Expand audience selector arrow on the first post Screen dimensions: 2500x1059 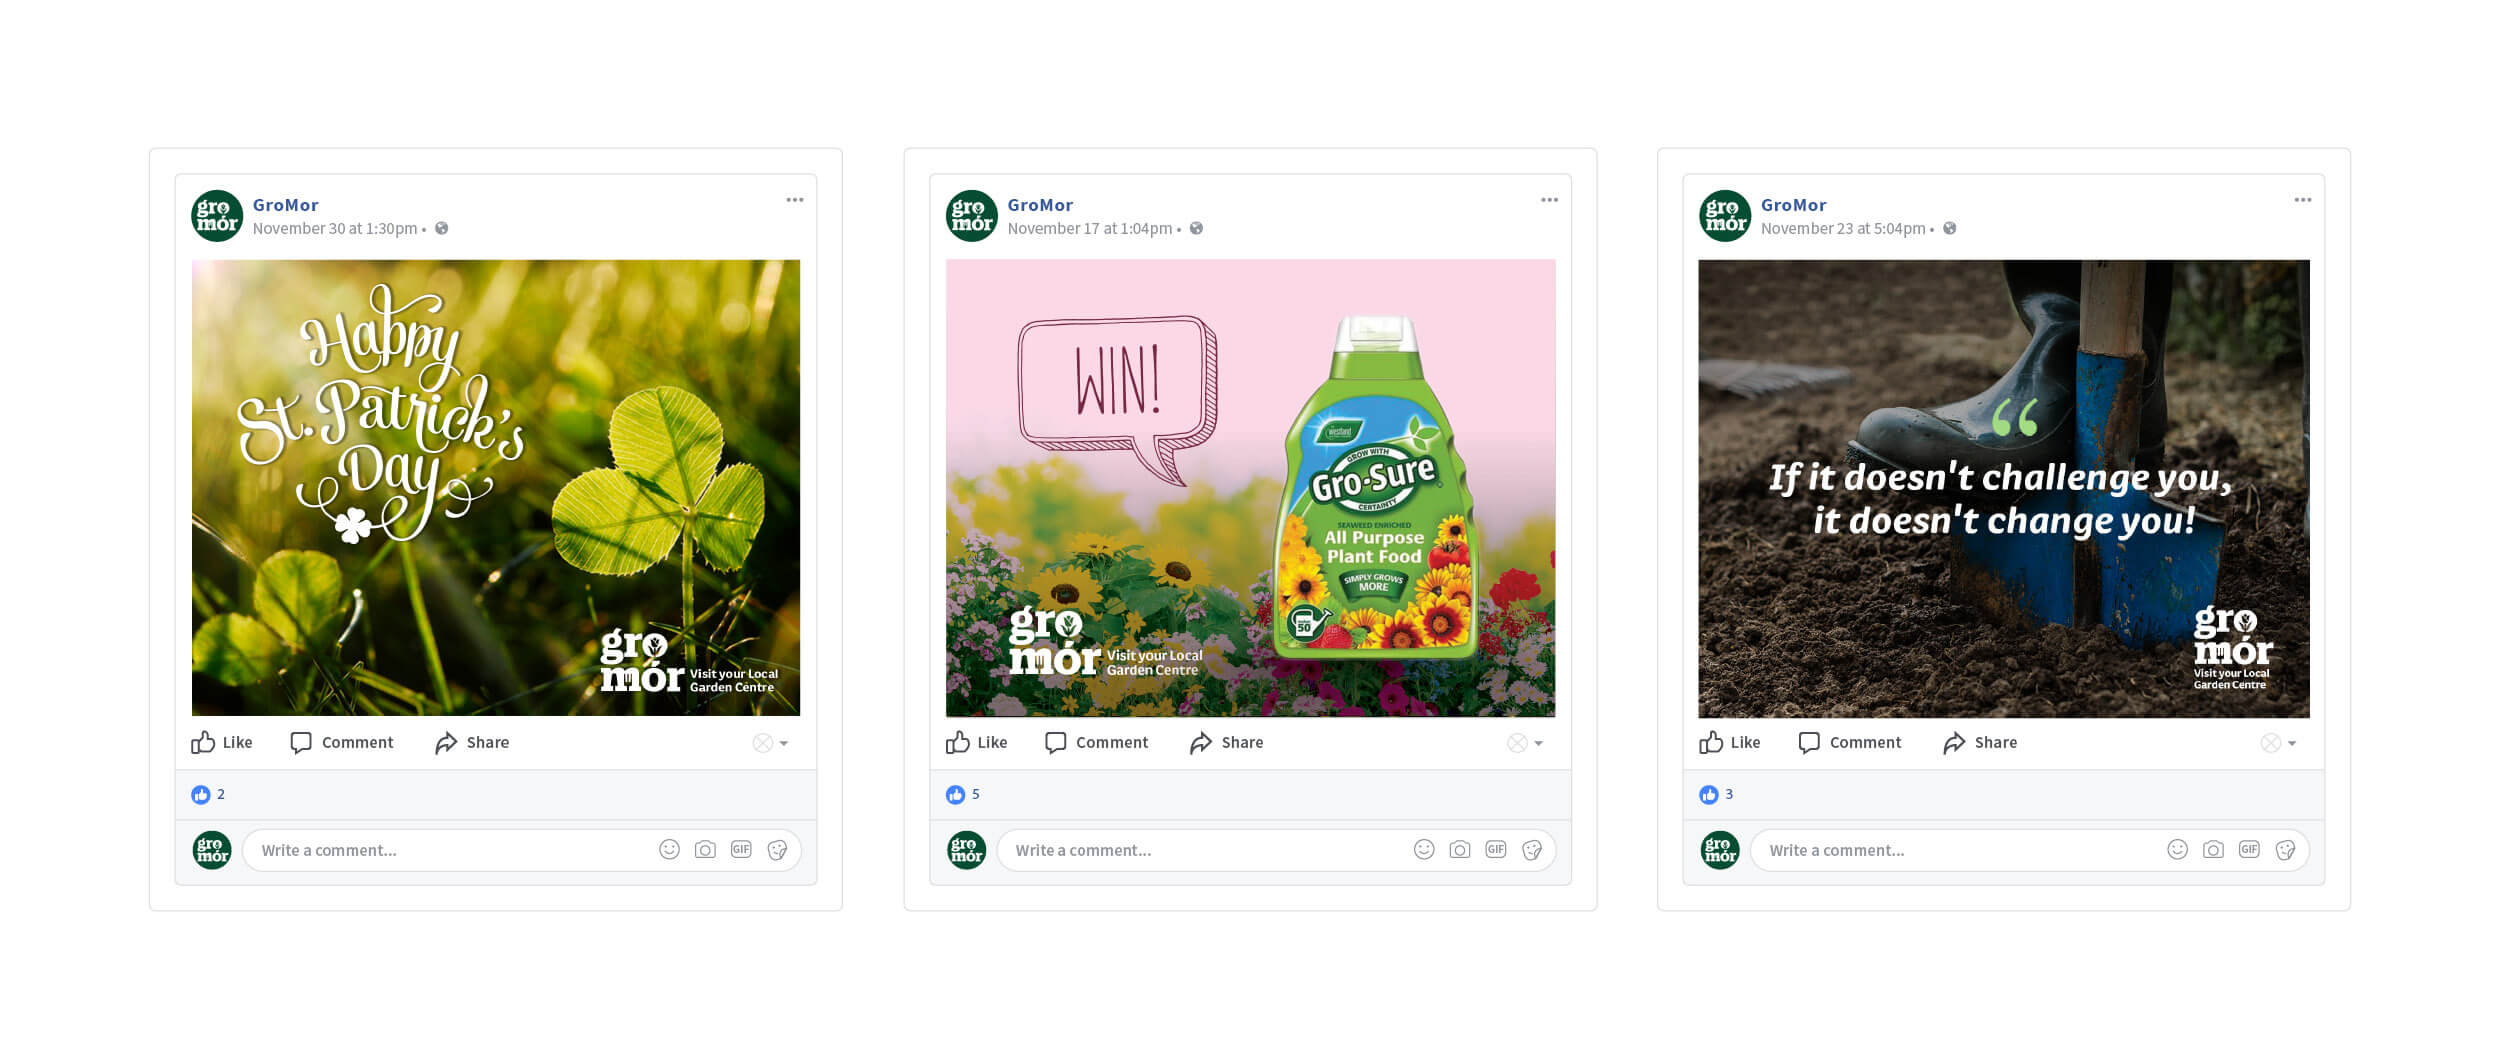pos(783,743)
